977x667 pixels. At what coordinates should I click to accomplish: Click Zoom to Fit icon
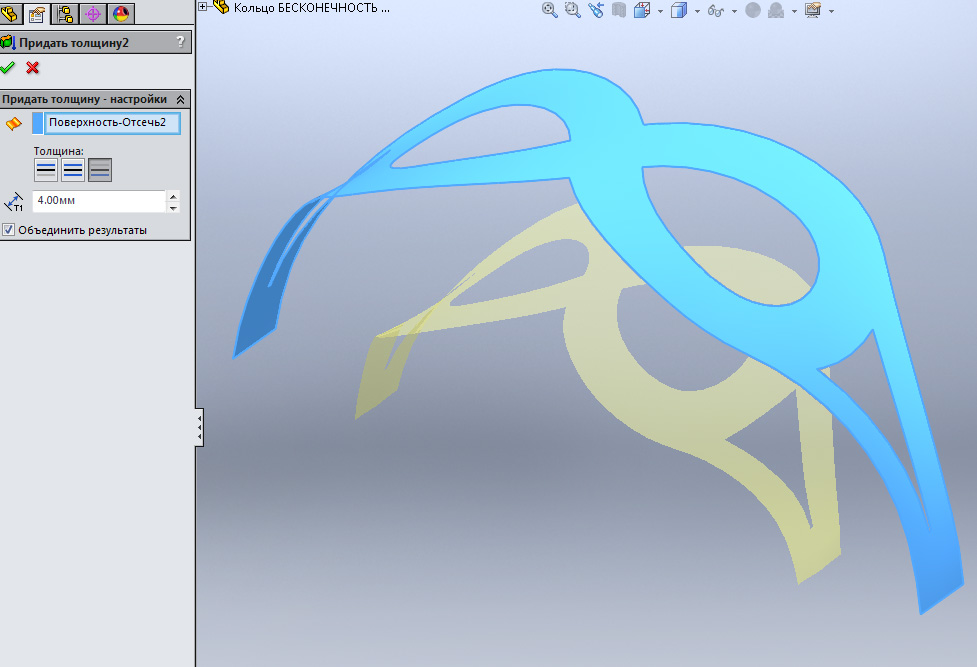coord(549,10)
